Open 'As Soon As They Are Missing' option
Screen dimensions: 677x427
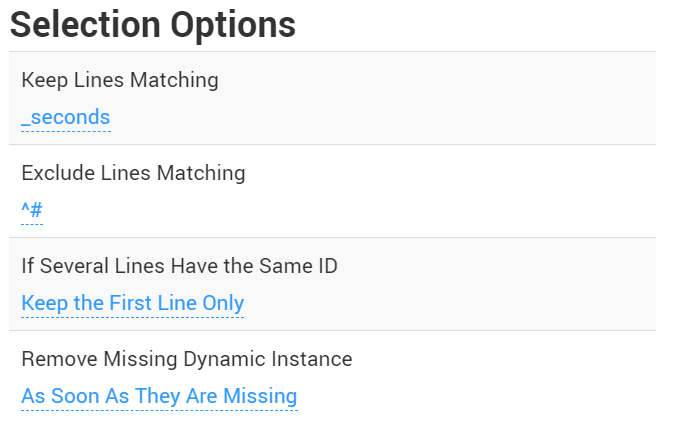click(x=159, y=396)
